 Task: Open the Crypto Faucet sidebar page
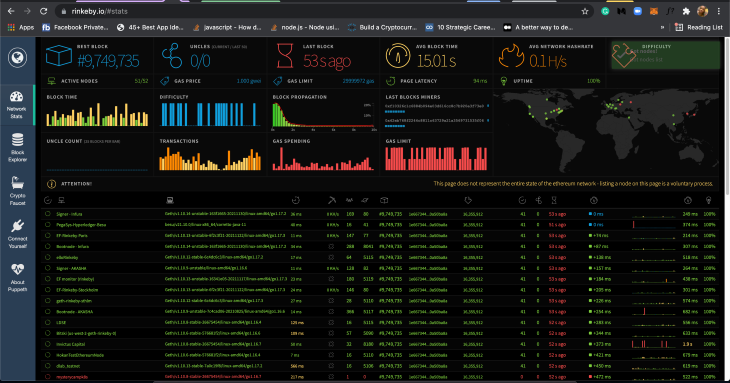(17, 191)
